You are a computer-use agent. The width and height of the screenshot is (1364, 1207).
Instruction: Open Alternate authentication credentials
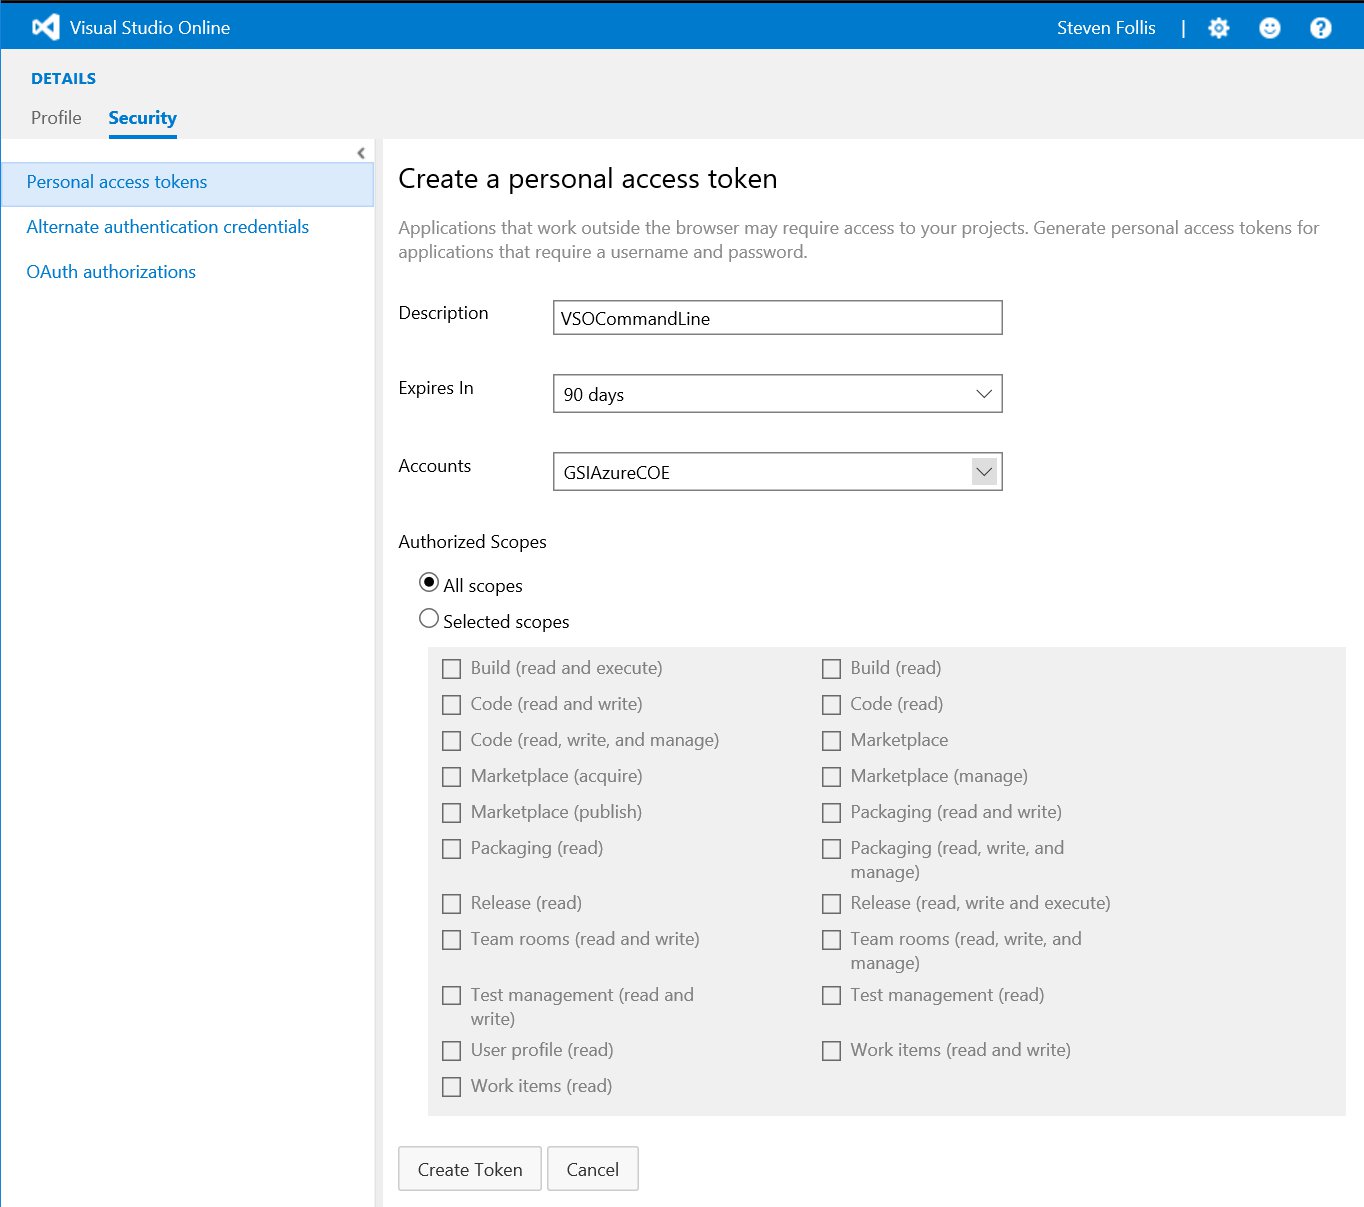click(167, 227)
